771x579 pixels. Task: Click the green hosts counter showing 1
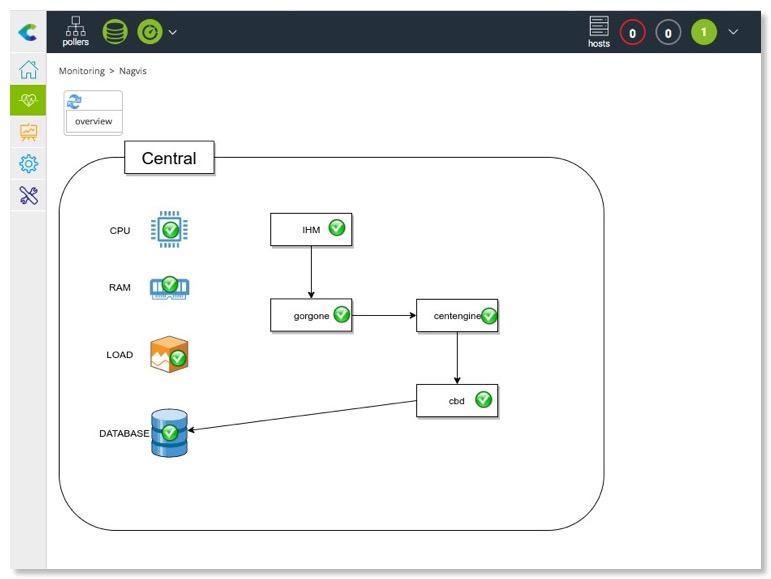(x=703, y=33)
